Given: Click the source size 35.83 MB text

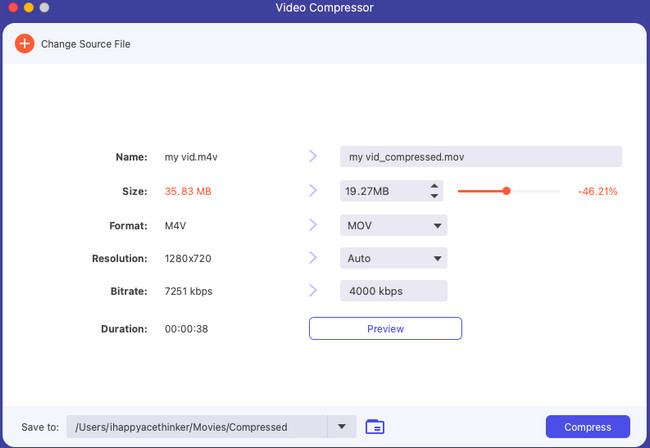Looking at the screenshot, I should 188,191.
